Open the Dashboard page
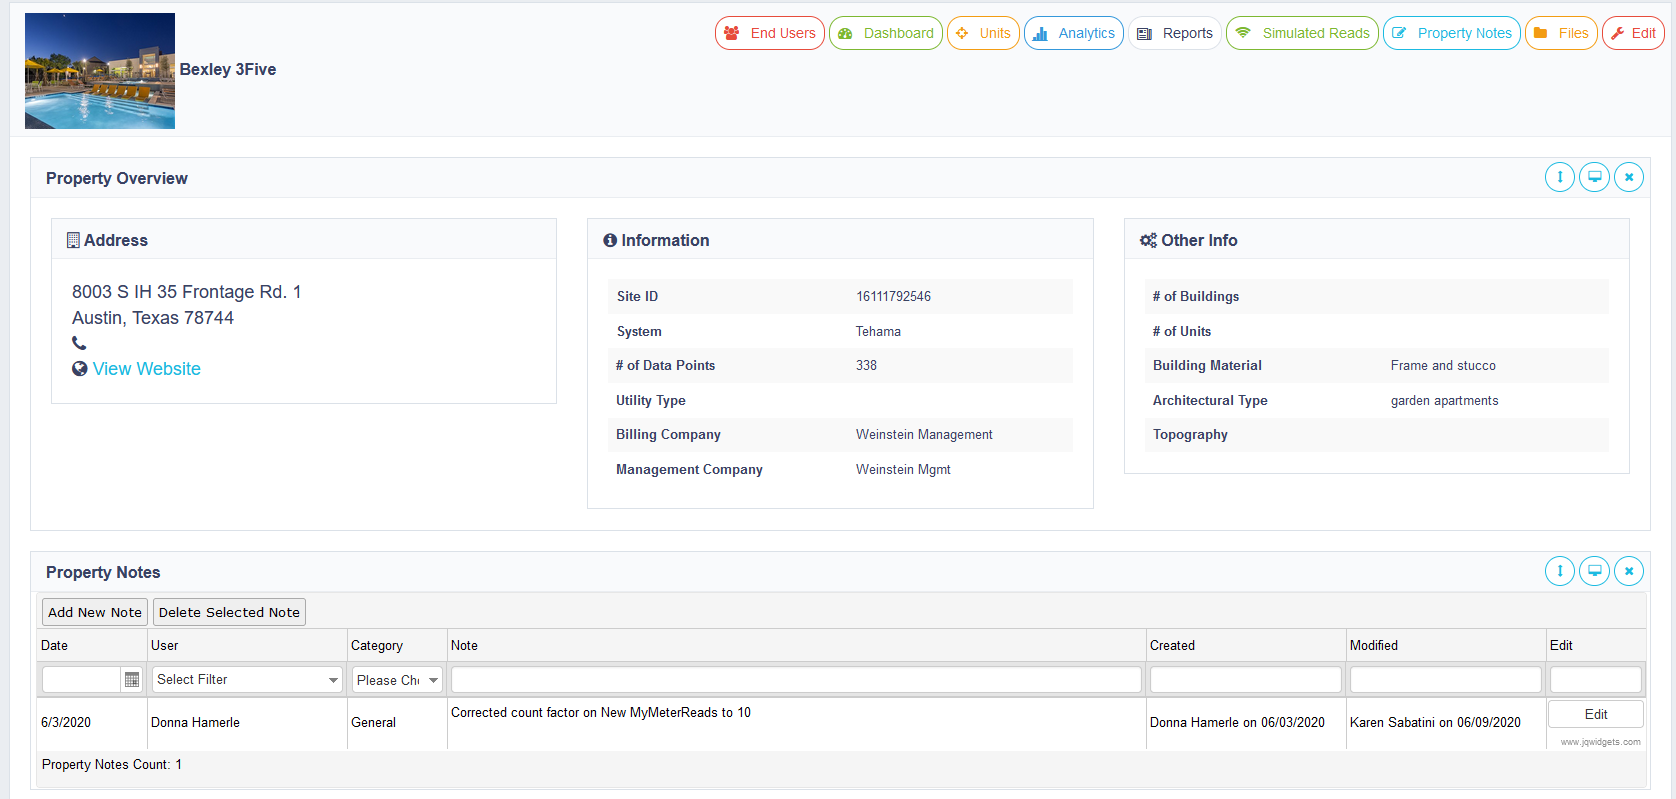Screen dimensions: 1676x799 885,33
